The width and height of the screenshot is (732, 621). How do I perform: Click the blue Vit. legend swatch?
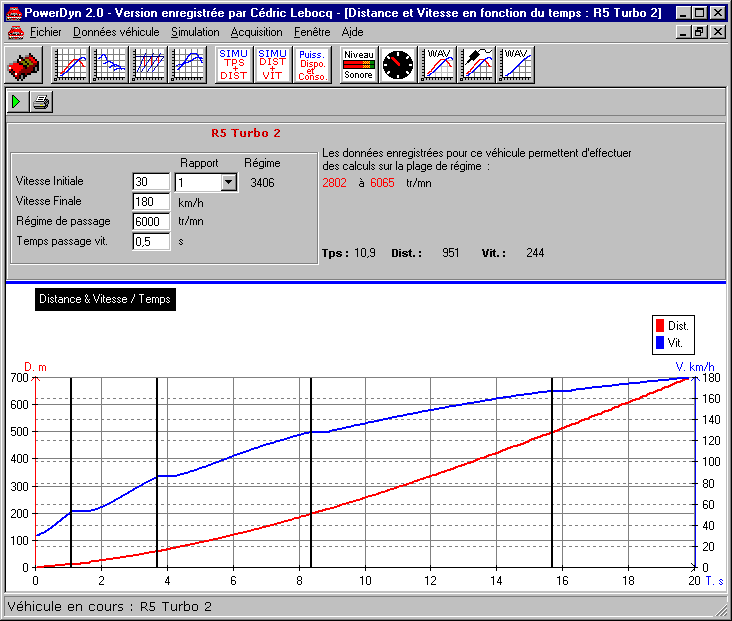(x=659, y=343)
